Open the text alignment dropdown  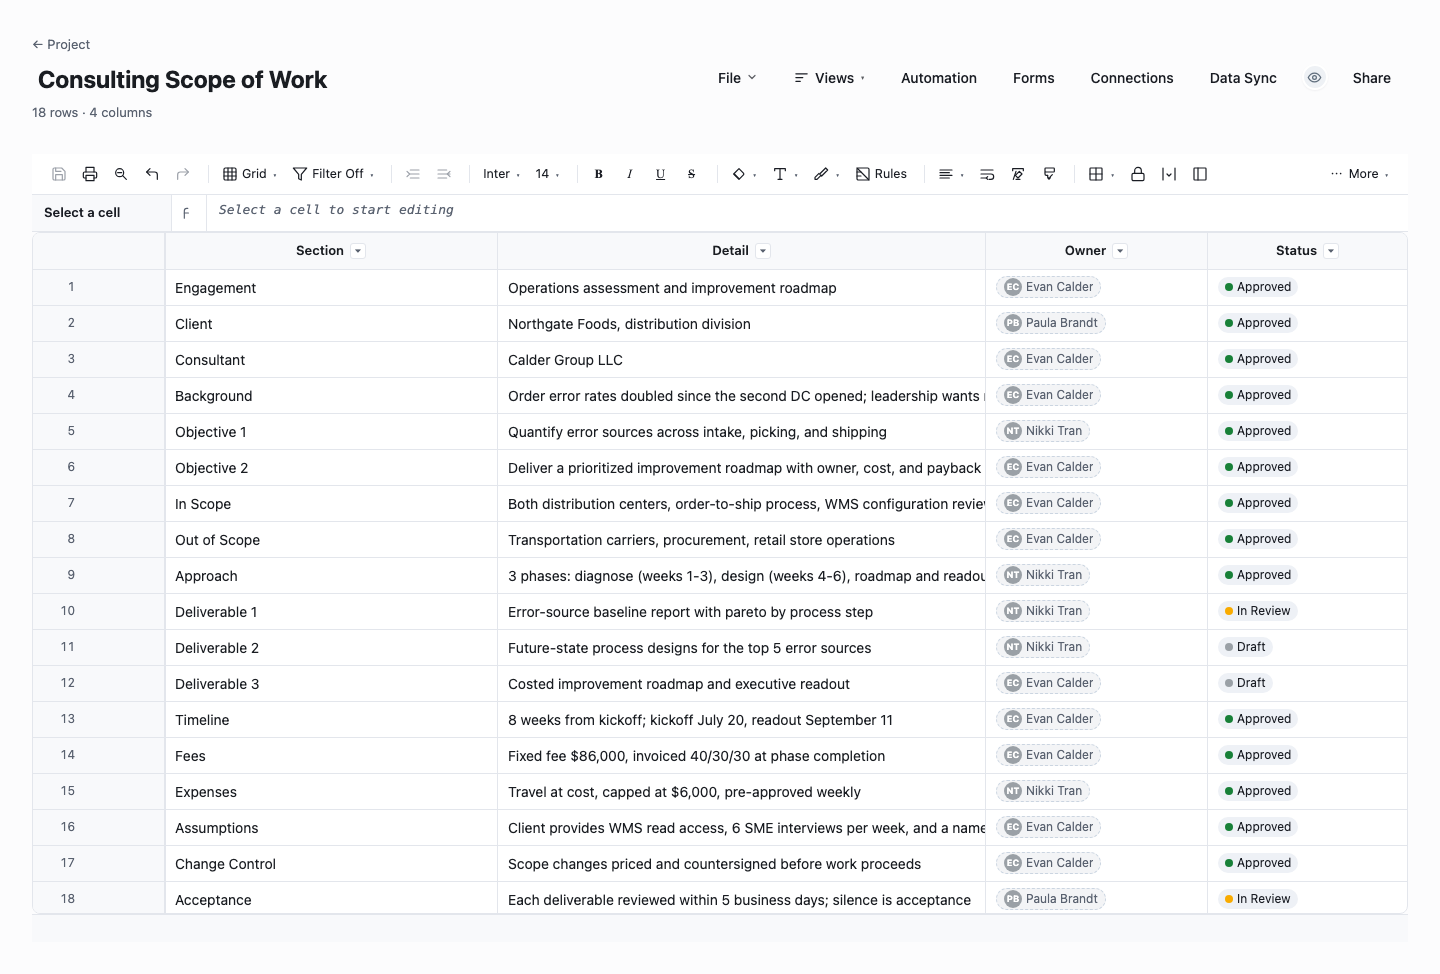point(951,174)
